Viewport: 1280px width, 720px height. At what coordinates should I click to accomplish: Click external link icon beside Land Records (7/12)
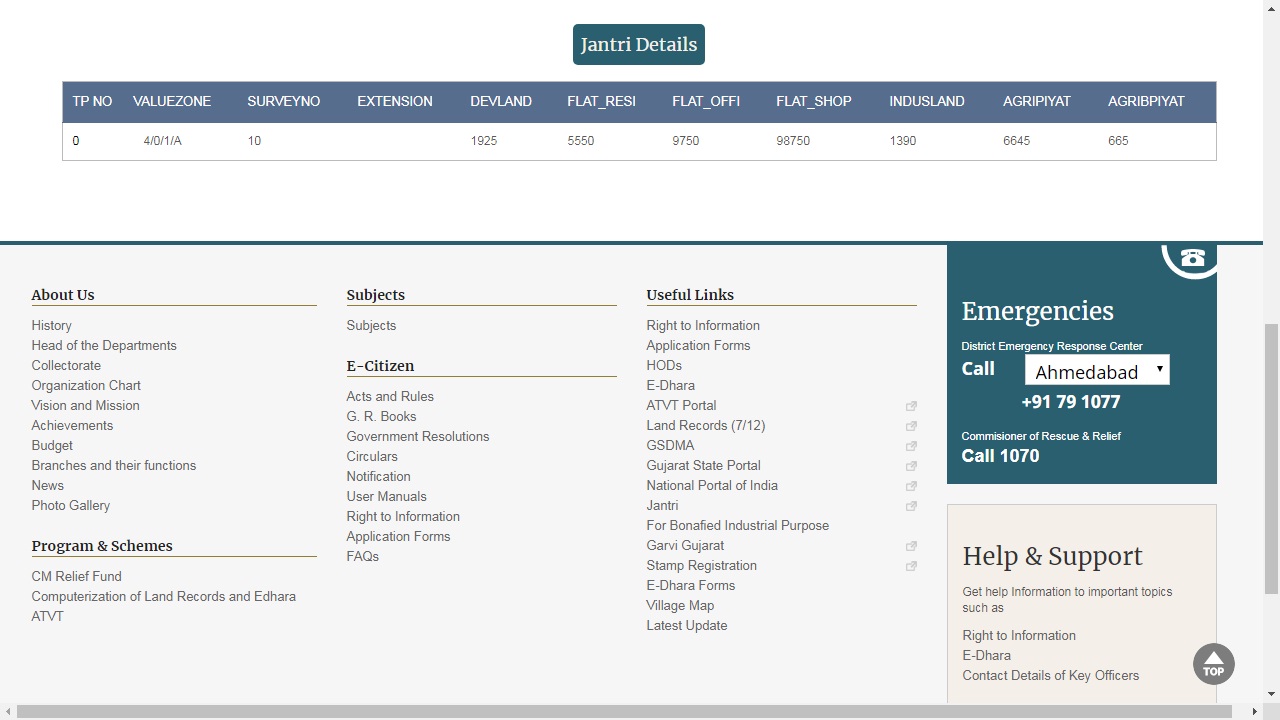pyautogui.click(x=911, y=426)
